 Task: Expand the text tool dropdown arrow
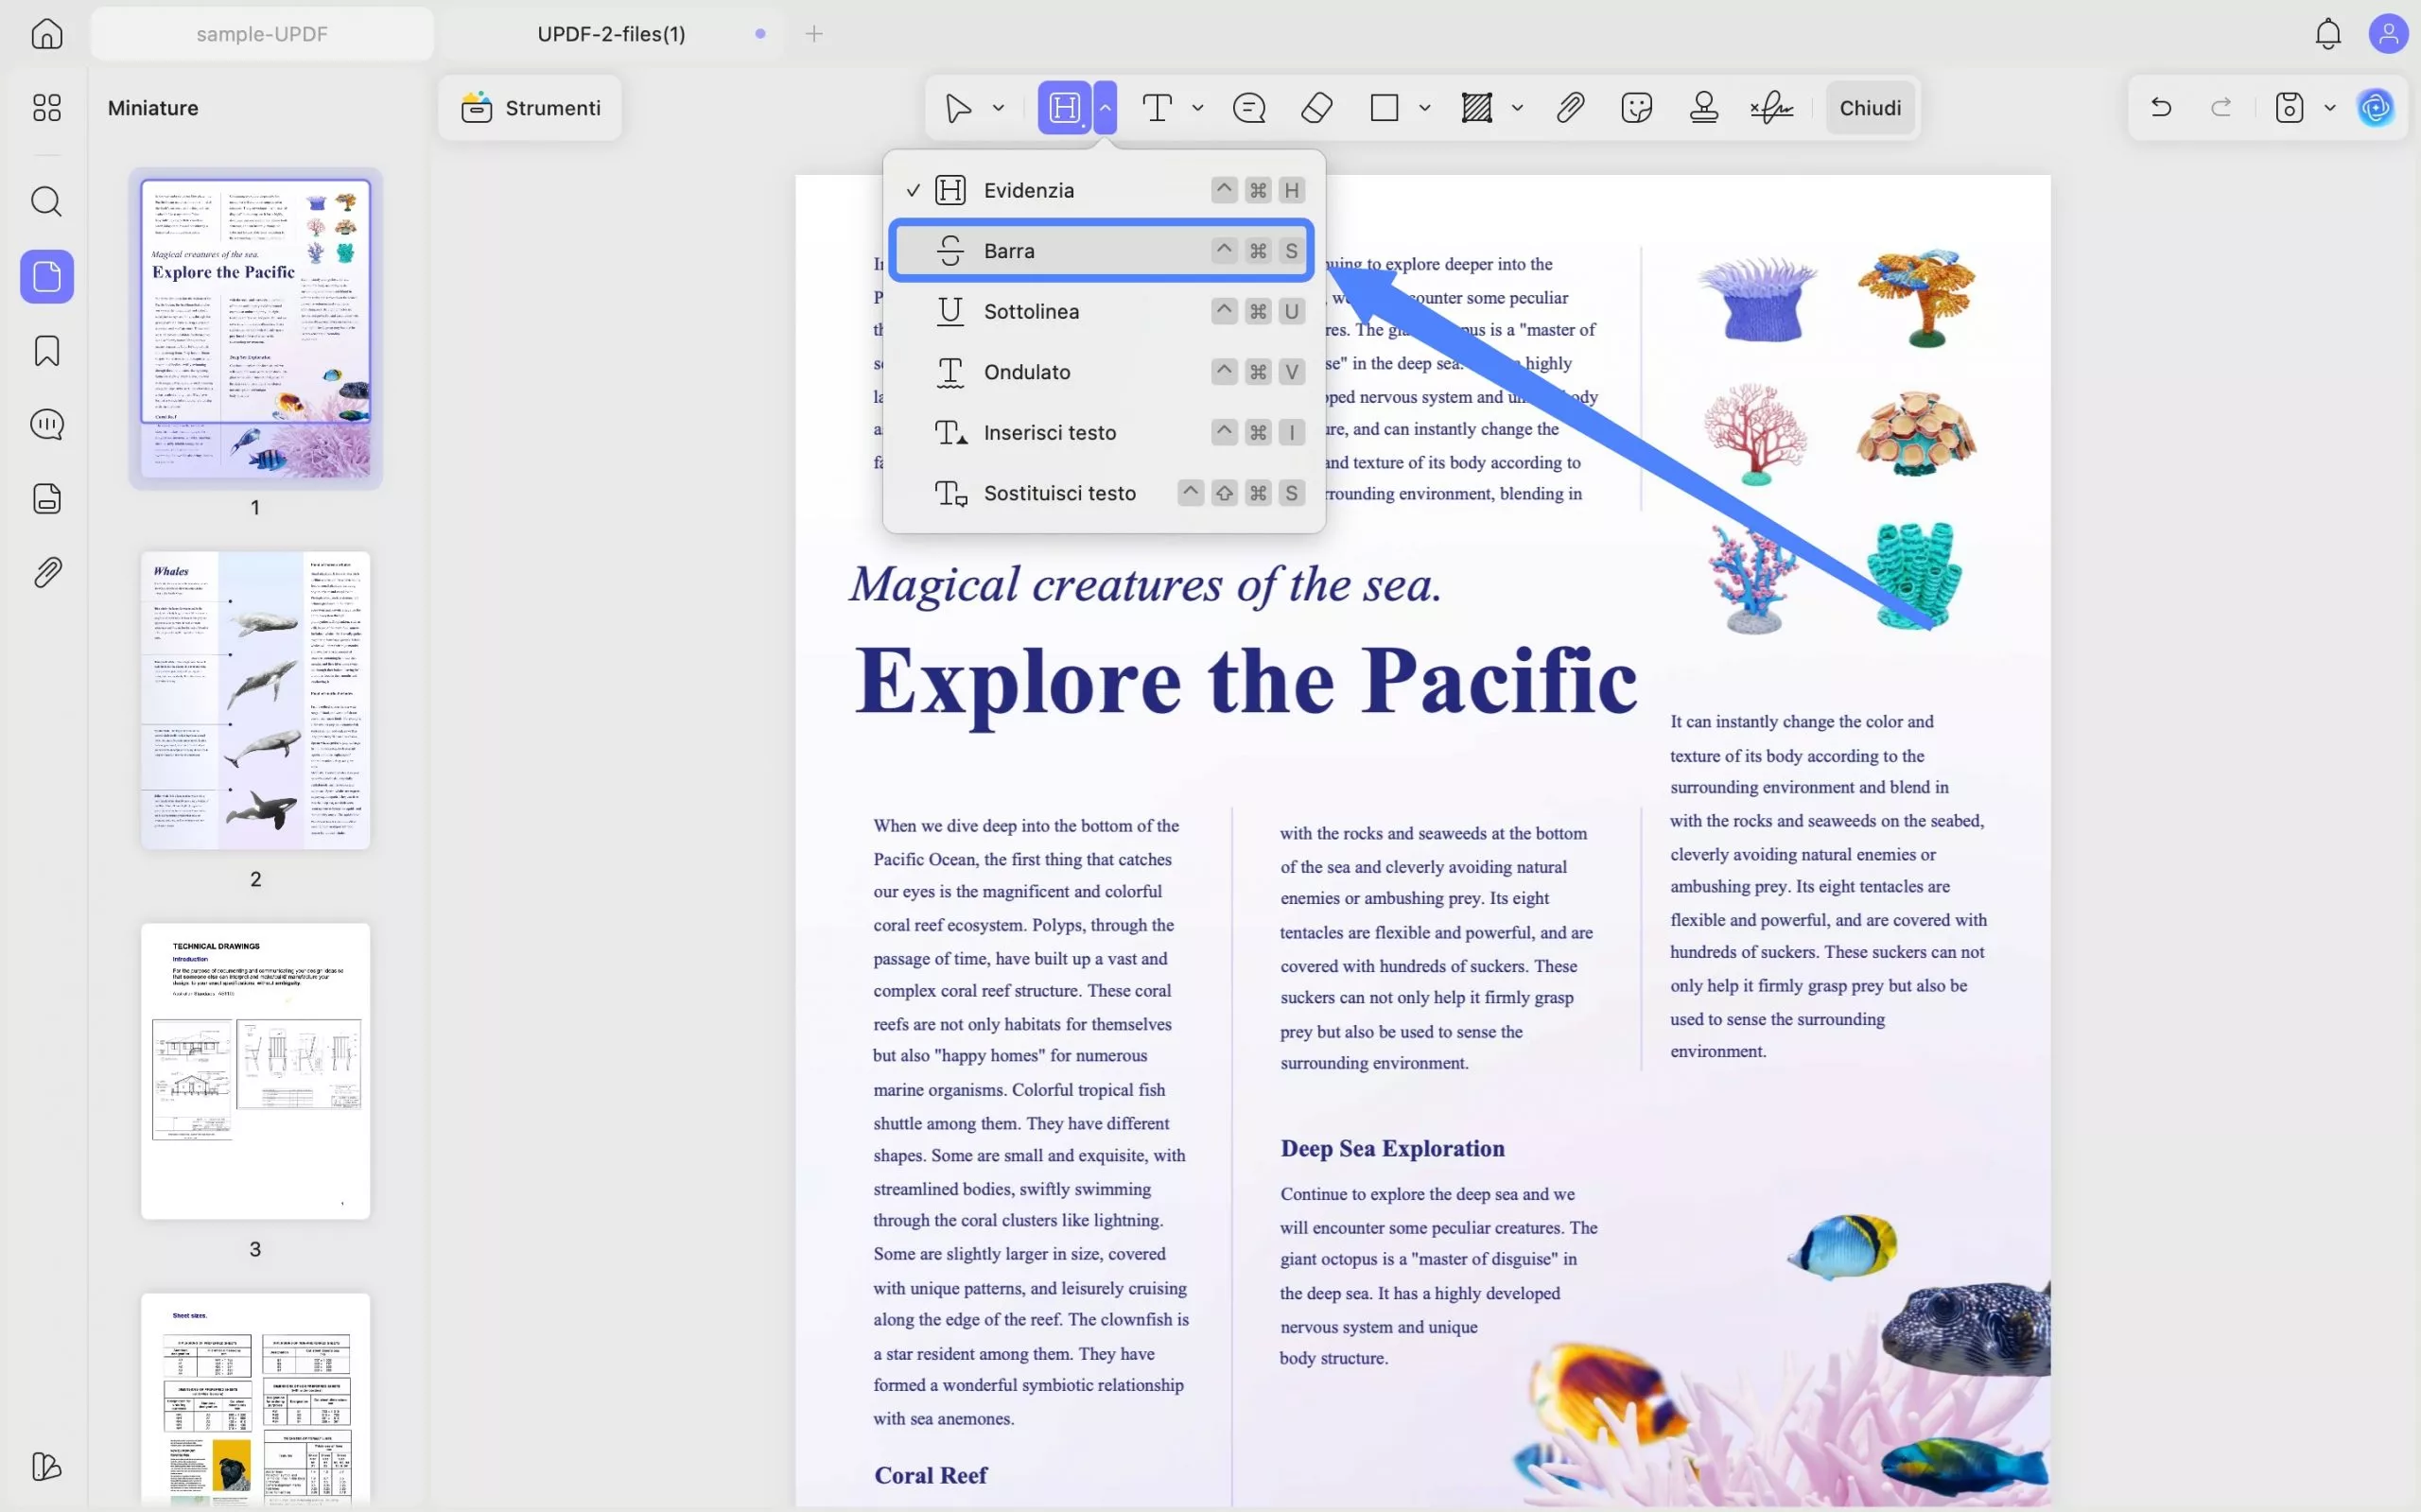pyautogui.click(x=1197, y=108)
